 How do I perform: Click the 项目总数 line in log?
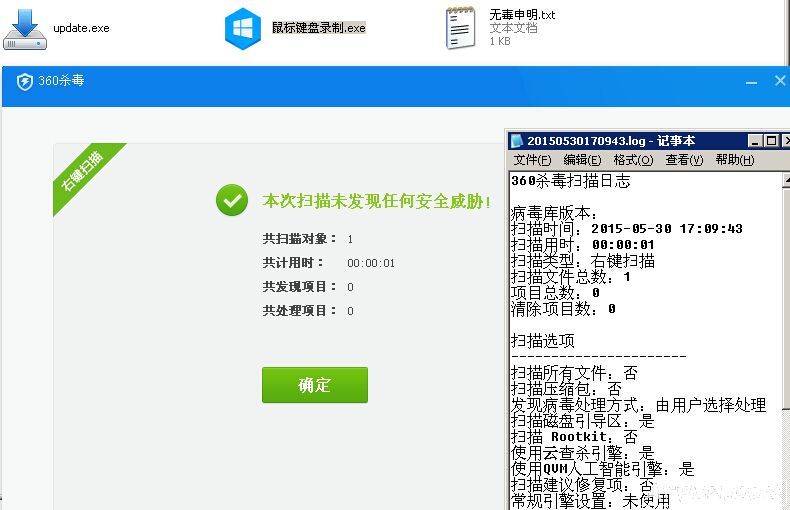tap(555, 293)
